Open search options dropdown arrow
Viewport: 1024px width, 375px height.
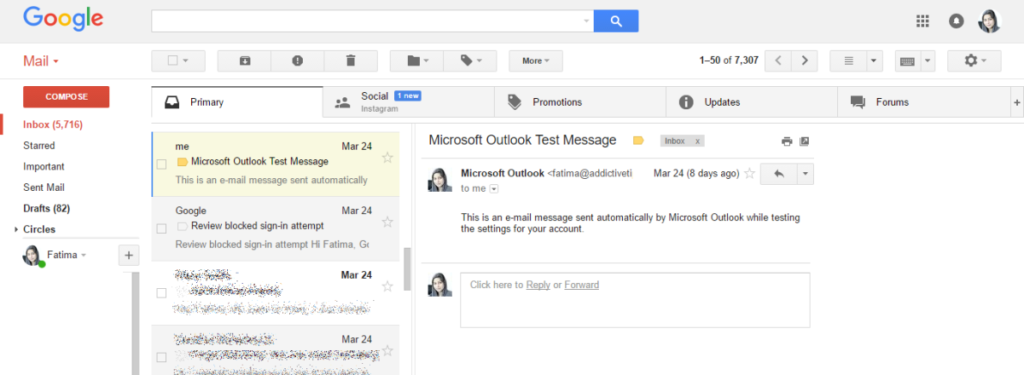[x=586, y=21]
